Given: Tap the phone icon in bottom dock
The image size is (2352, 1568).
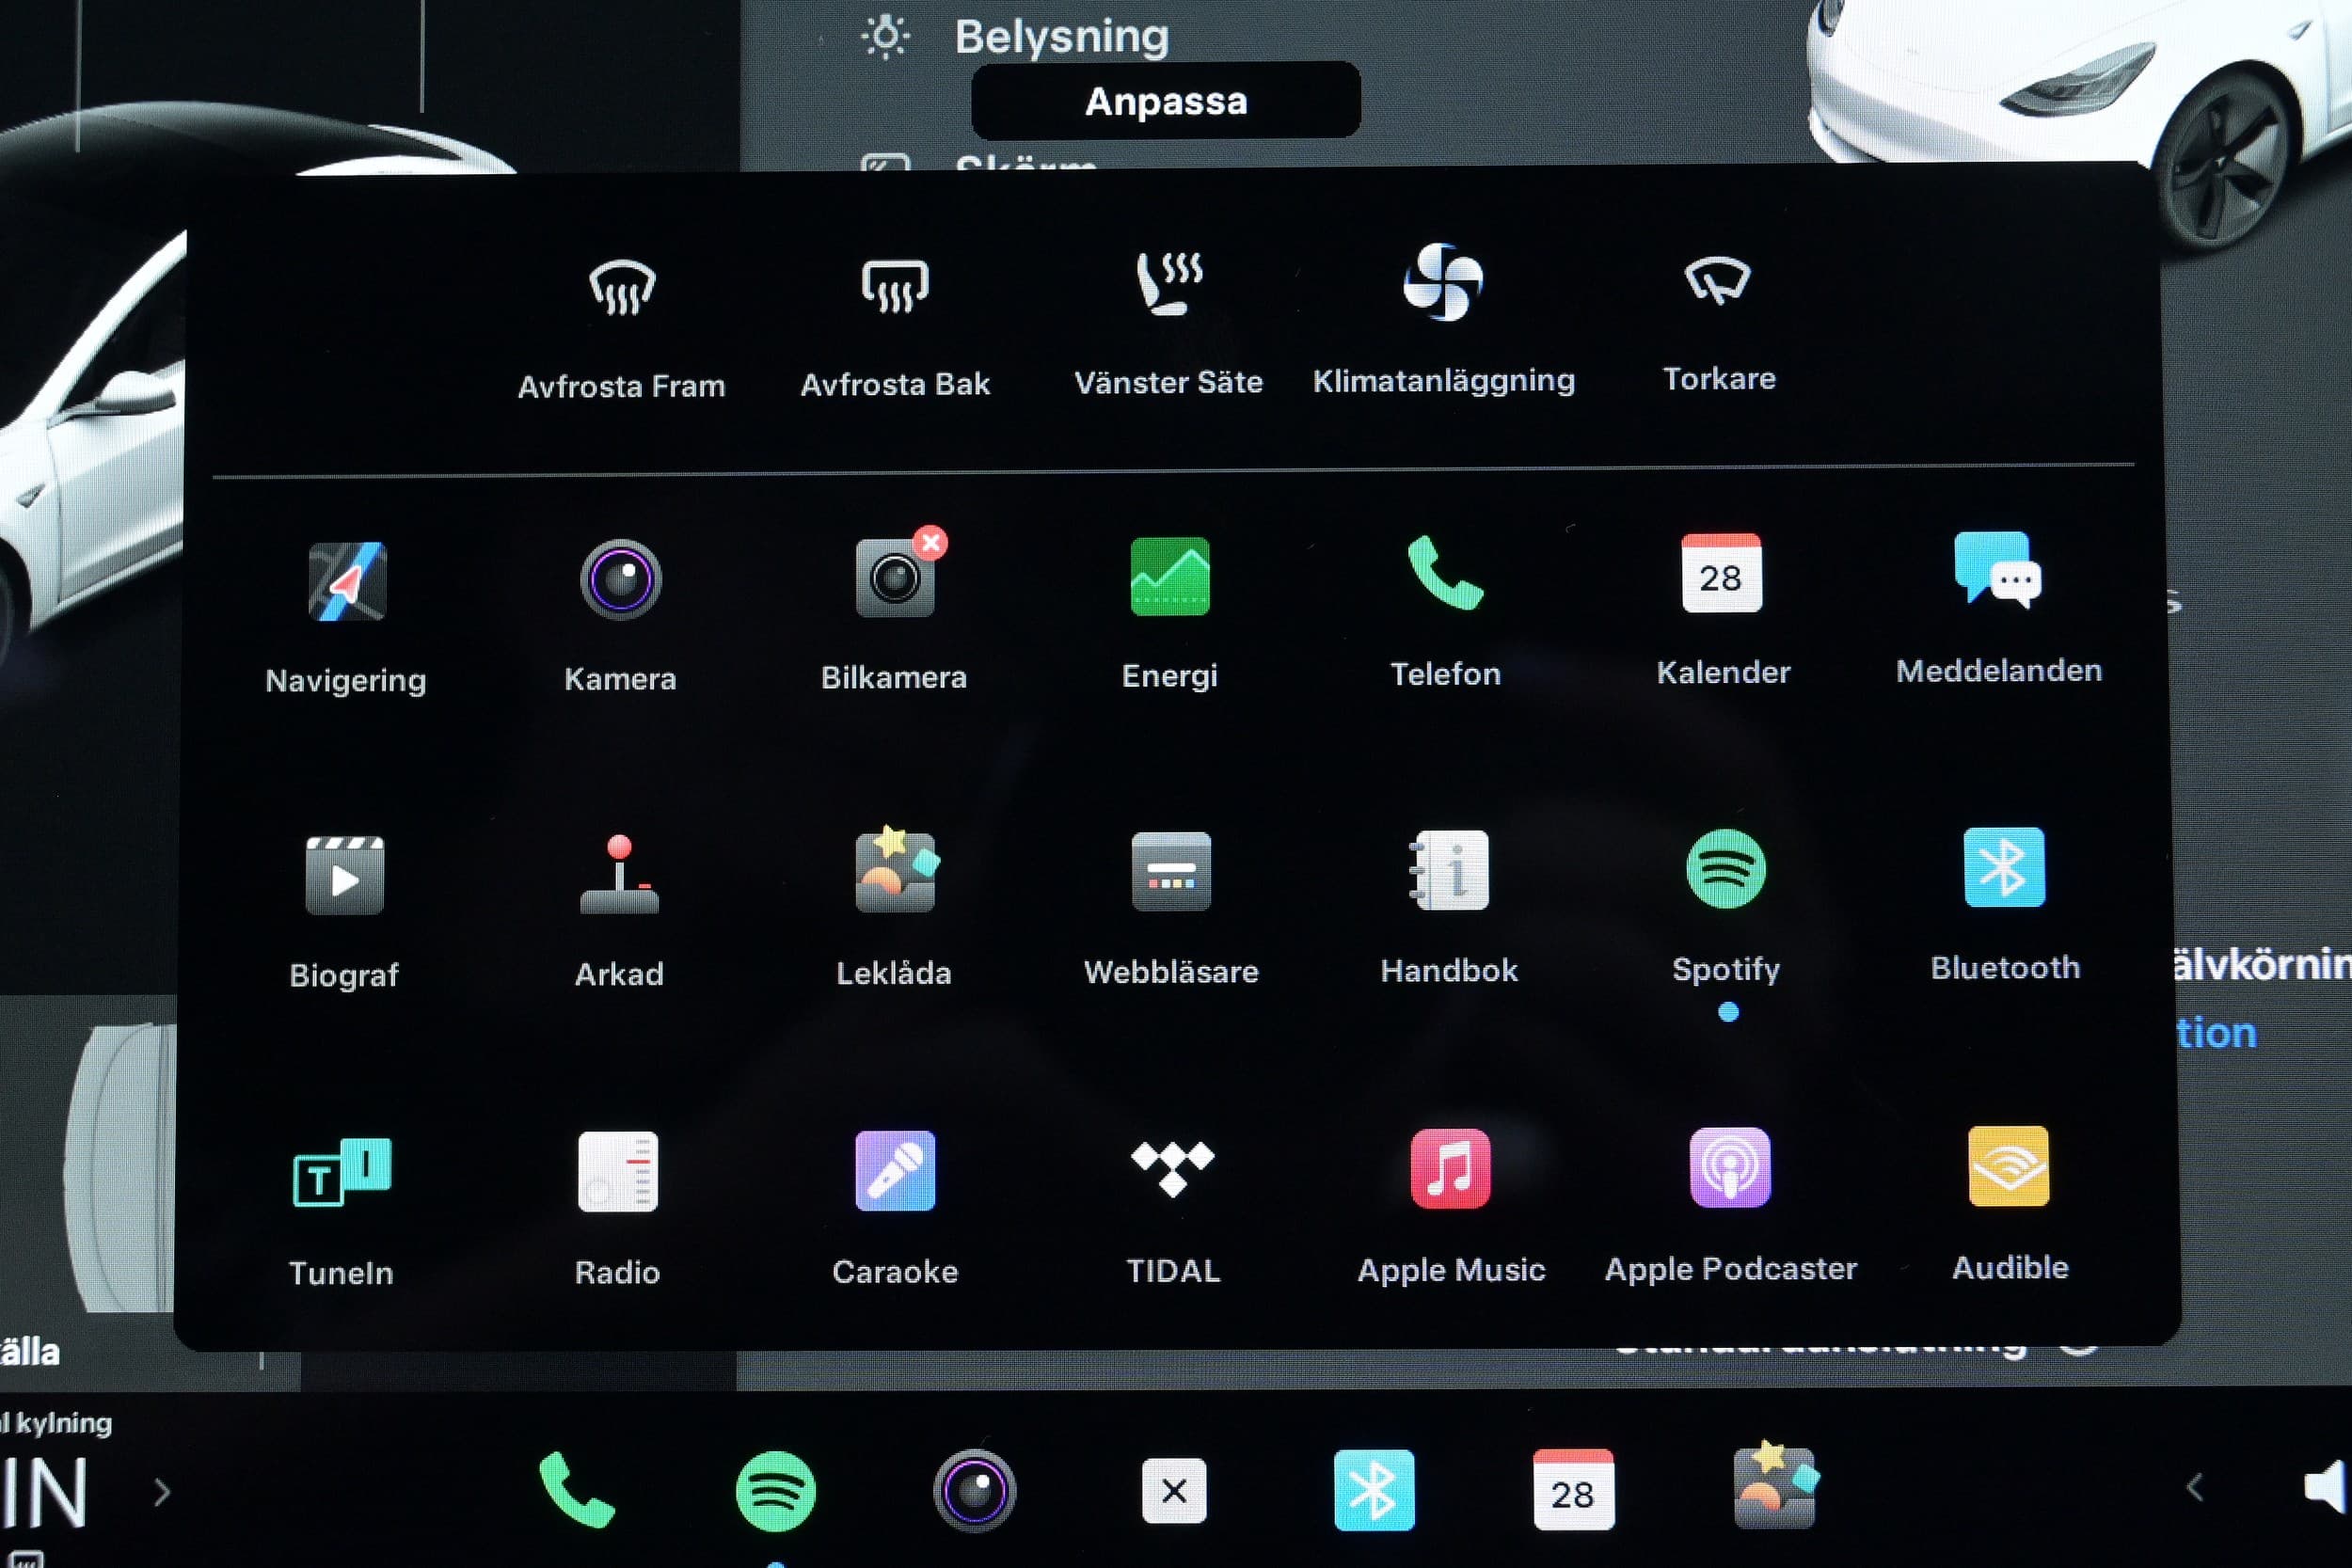Looking at the screenshot, I should [x=577, y=1490].
